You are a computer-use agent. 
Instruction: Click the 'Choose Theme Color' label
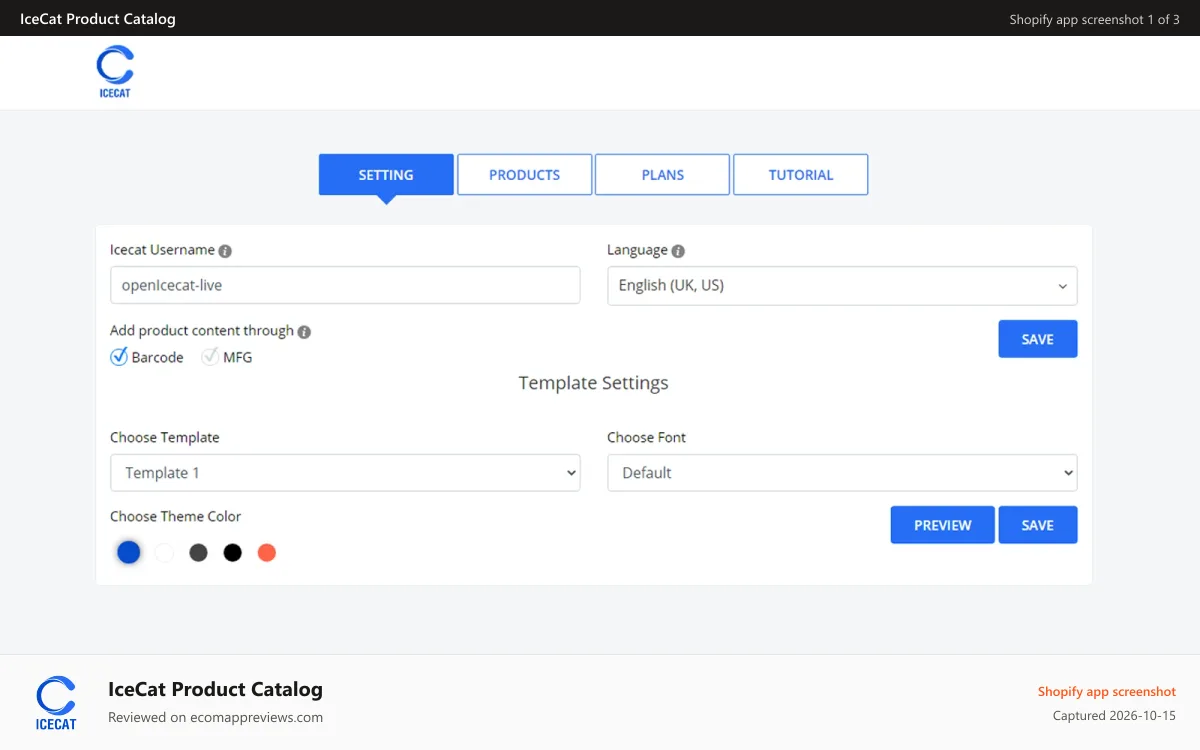(x=176, y=517)
